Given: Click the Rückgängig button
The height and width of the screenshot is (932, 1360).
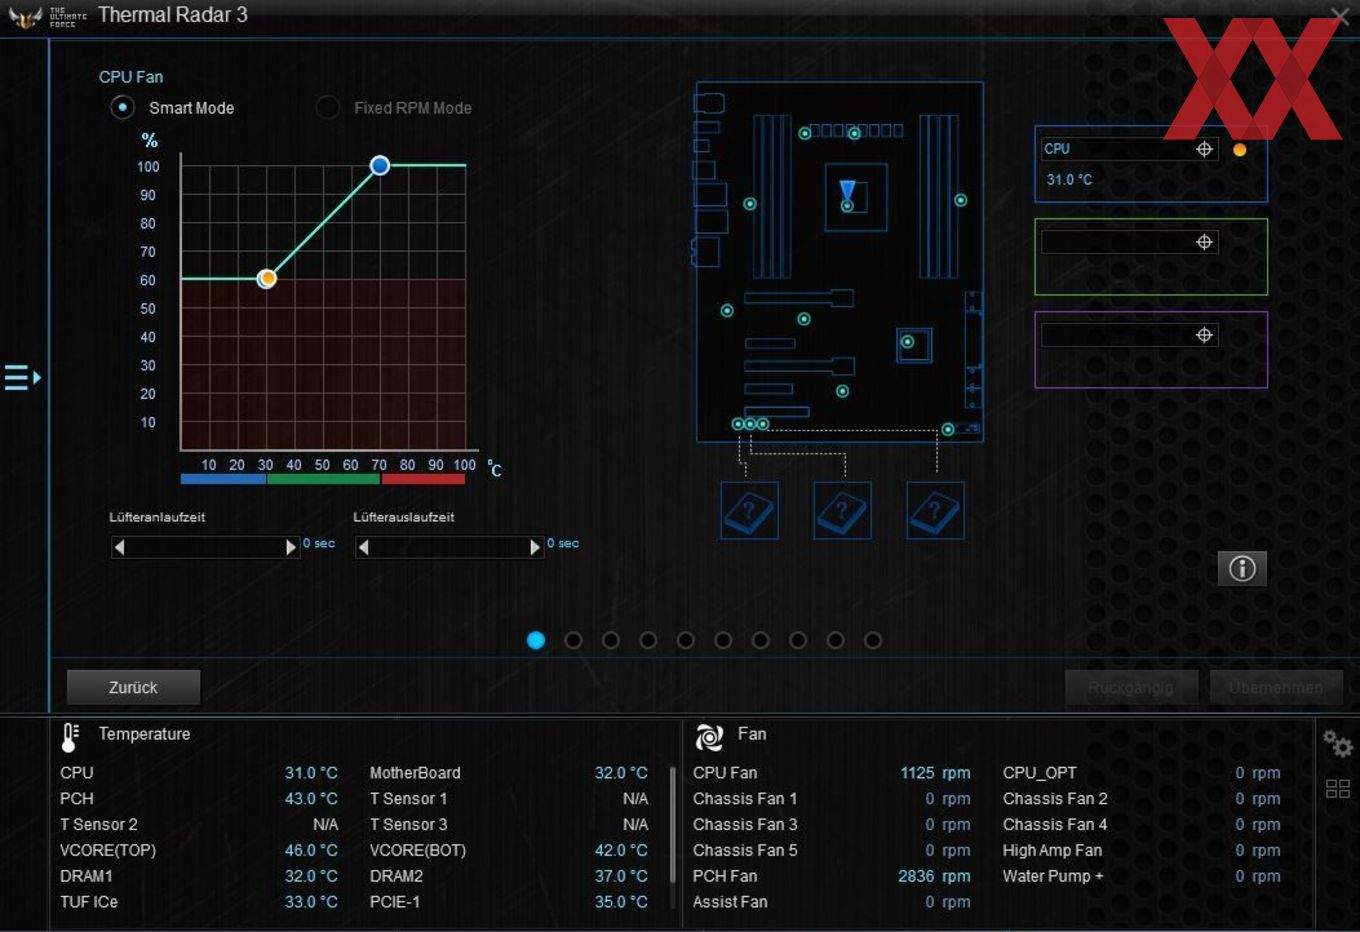Looking at the screenshot, I should pos(1131,687).
